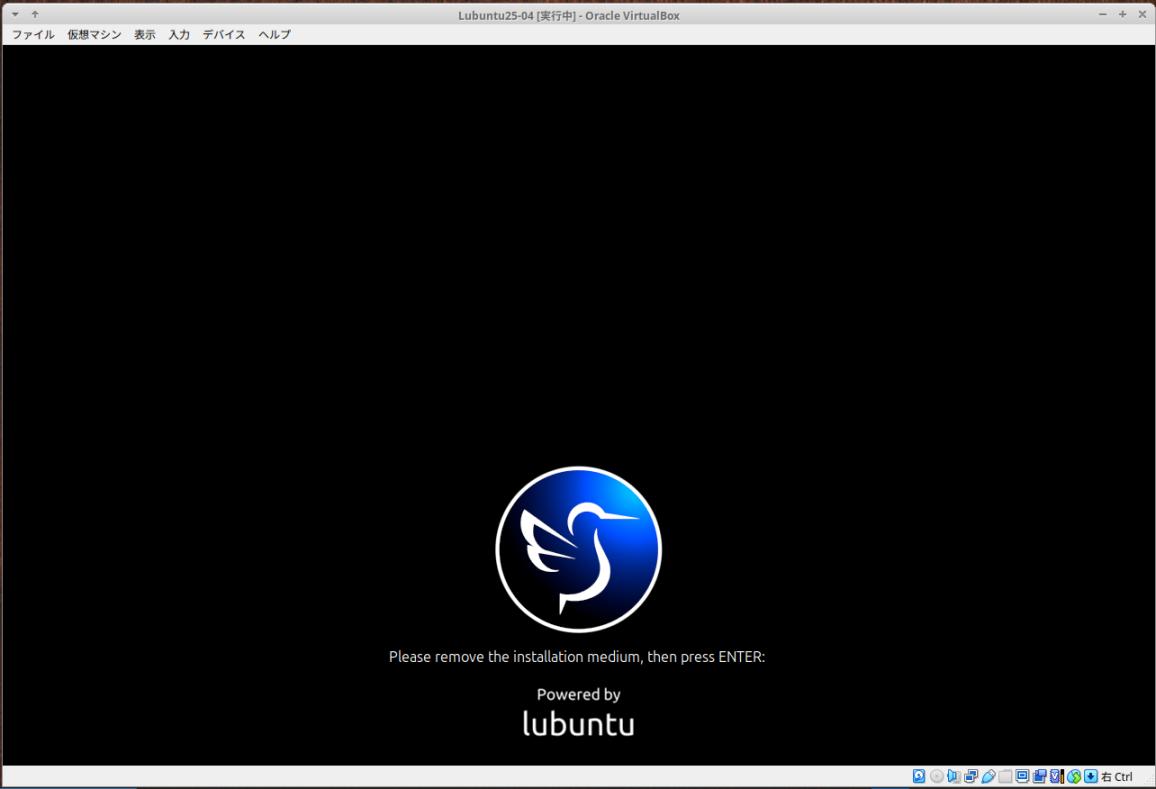Image resolution: width=1156 pixels, height=789 pixels.
Task: Open the ヘルプ menu
Action: pyautogui.click(x=274, y=35)
